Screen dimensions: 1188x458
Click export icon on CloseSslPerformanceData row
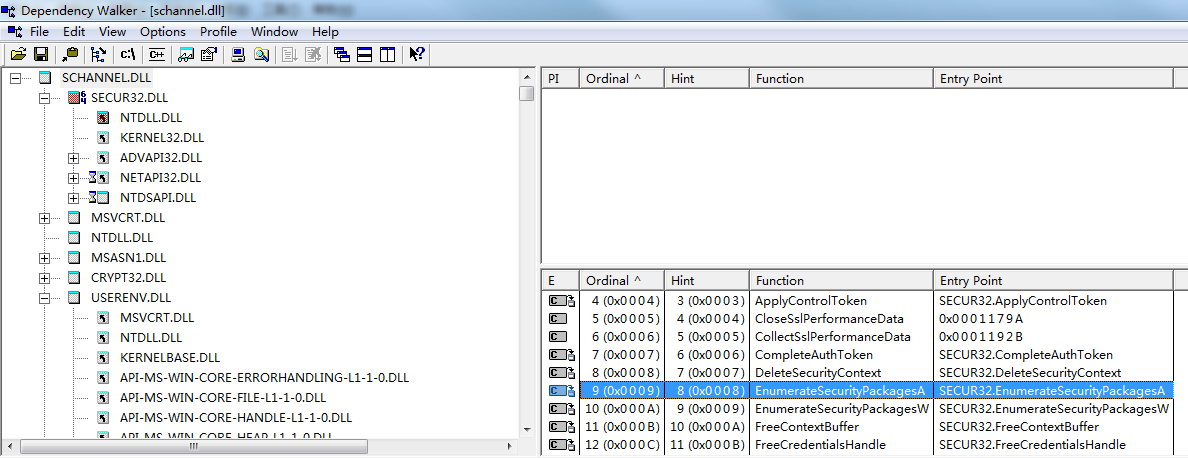558,318
